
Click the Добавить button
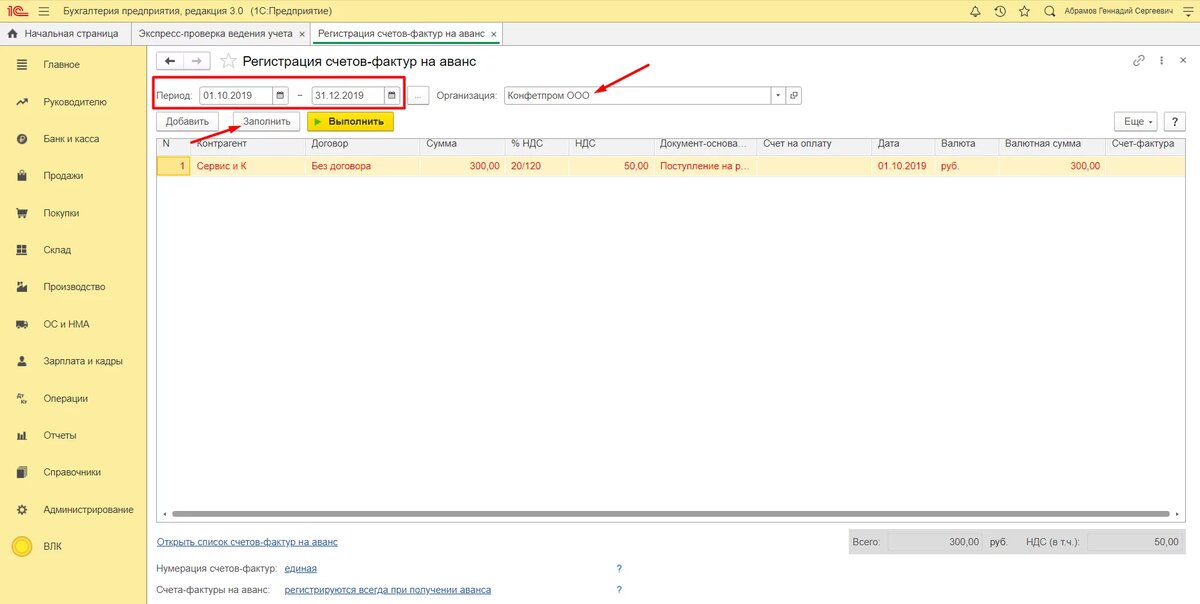(x=187, y=121)
